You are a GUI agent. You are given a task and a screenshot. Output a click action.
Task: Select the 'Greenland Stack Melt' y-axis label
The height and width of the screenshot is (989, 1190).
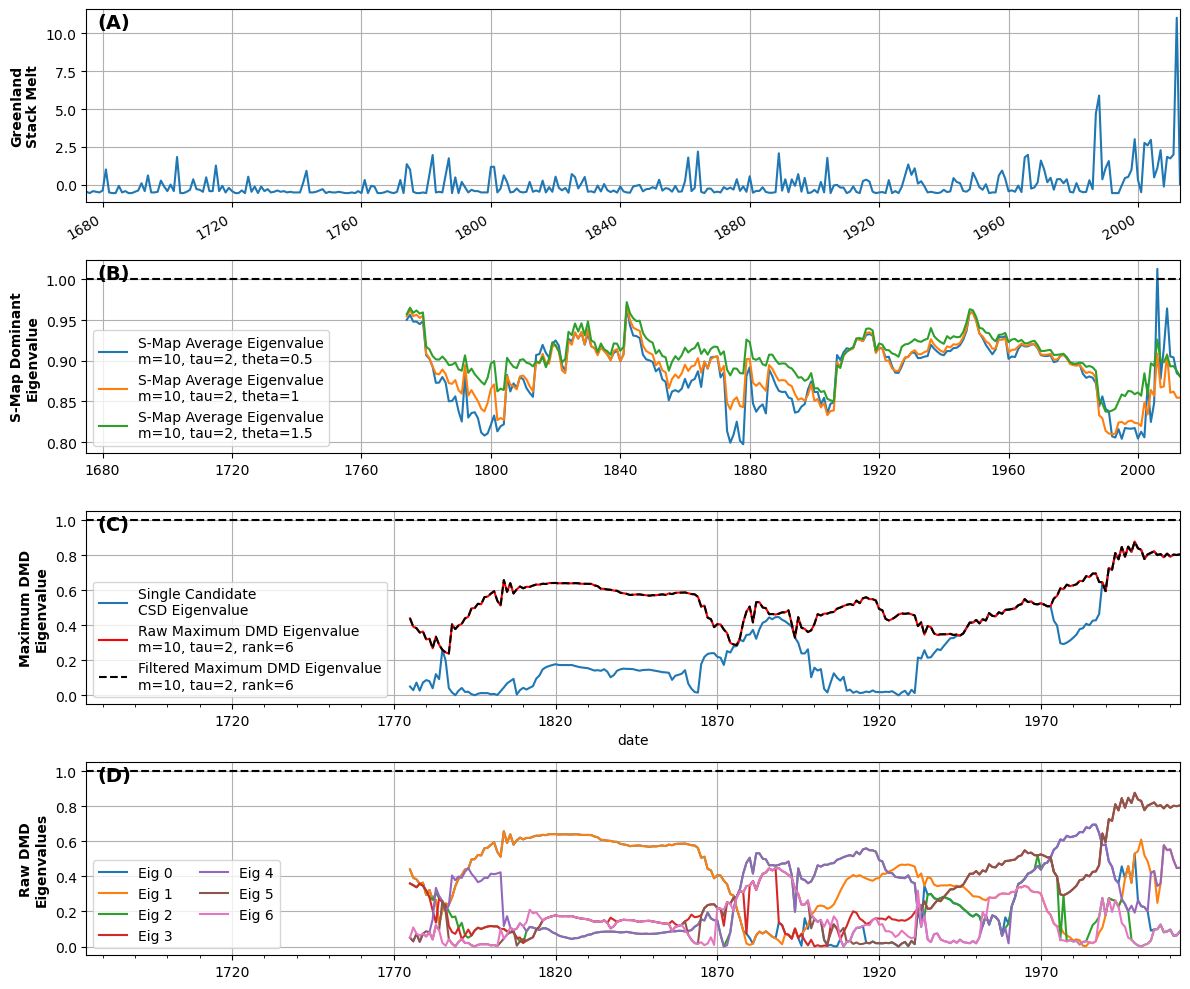pos(24,108)
